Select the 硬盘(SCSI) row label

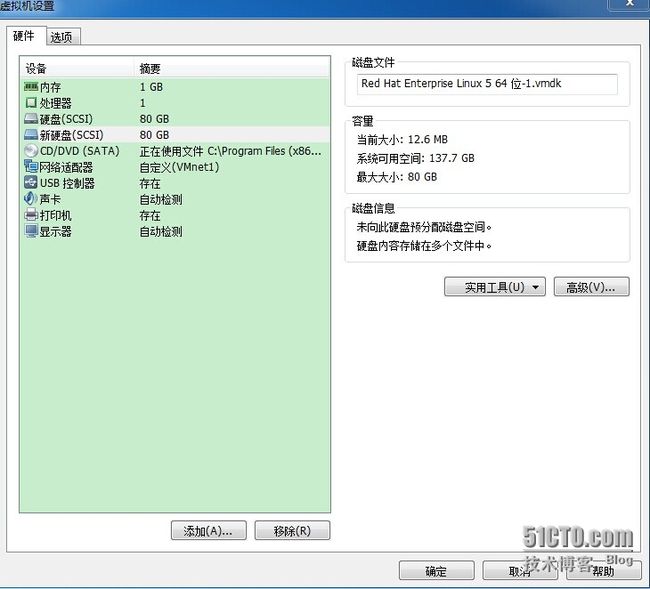coord(66,119)
